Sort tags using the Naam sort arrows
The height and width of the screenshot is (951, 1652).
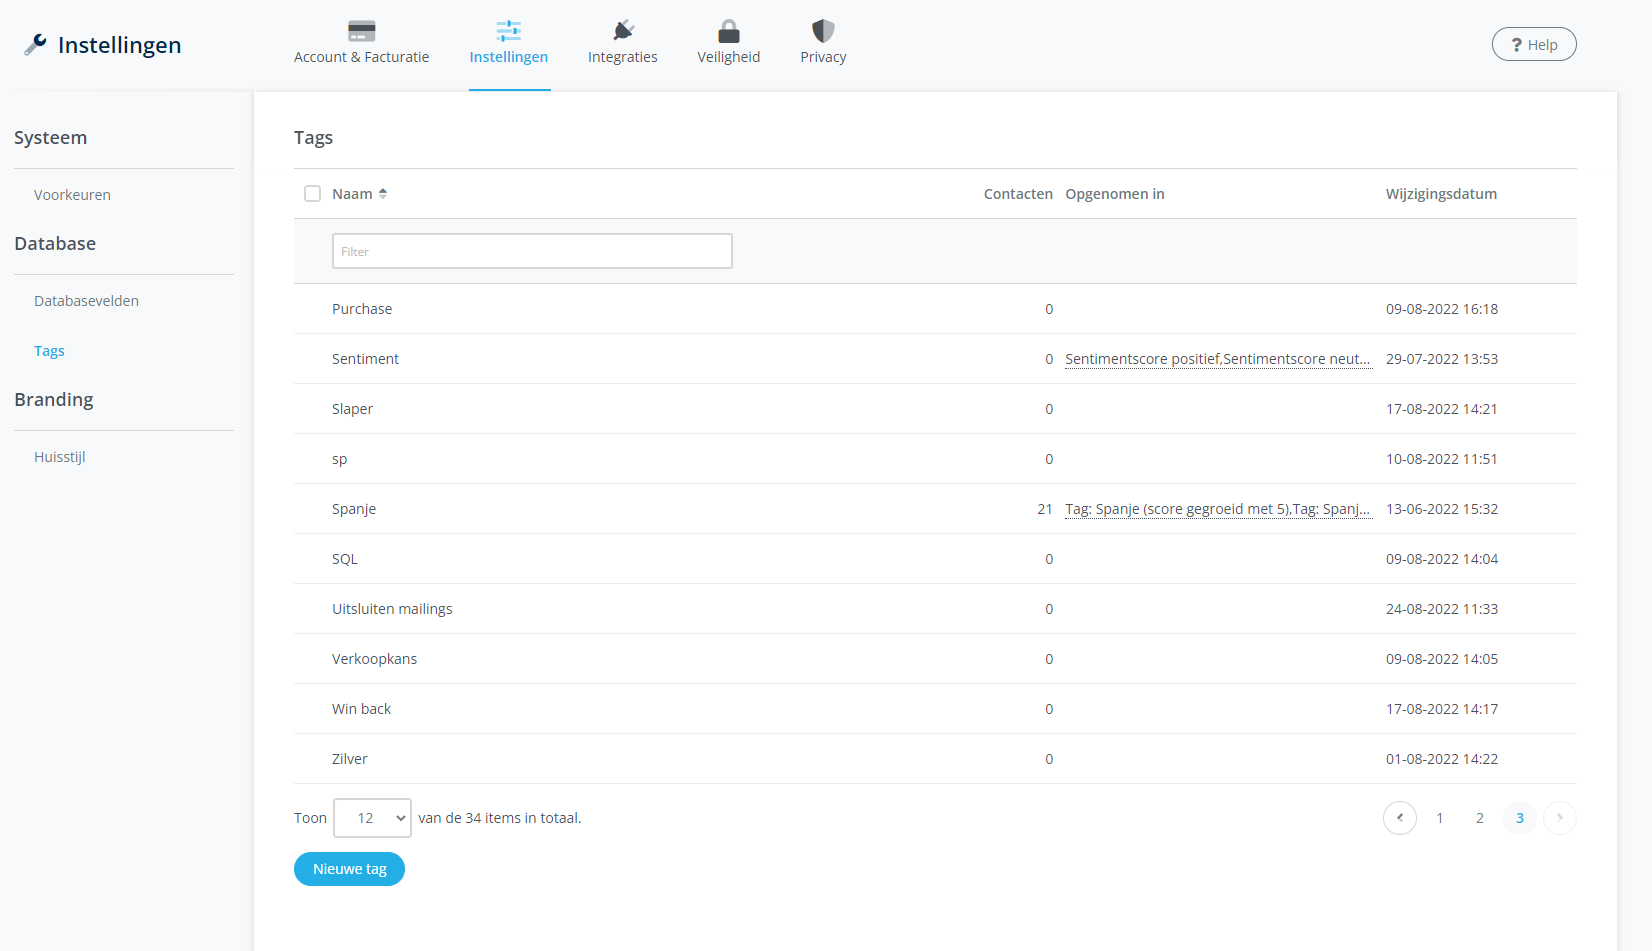383,194
